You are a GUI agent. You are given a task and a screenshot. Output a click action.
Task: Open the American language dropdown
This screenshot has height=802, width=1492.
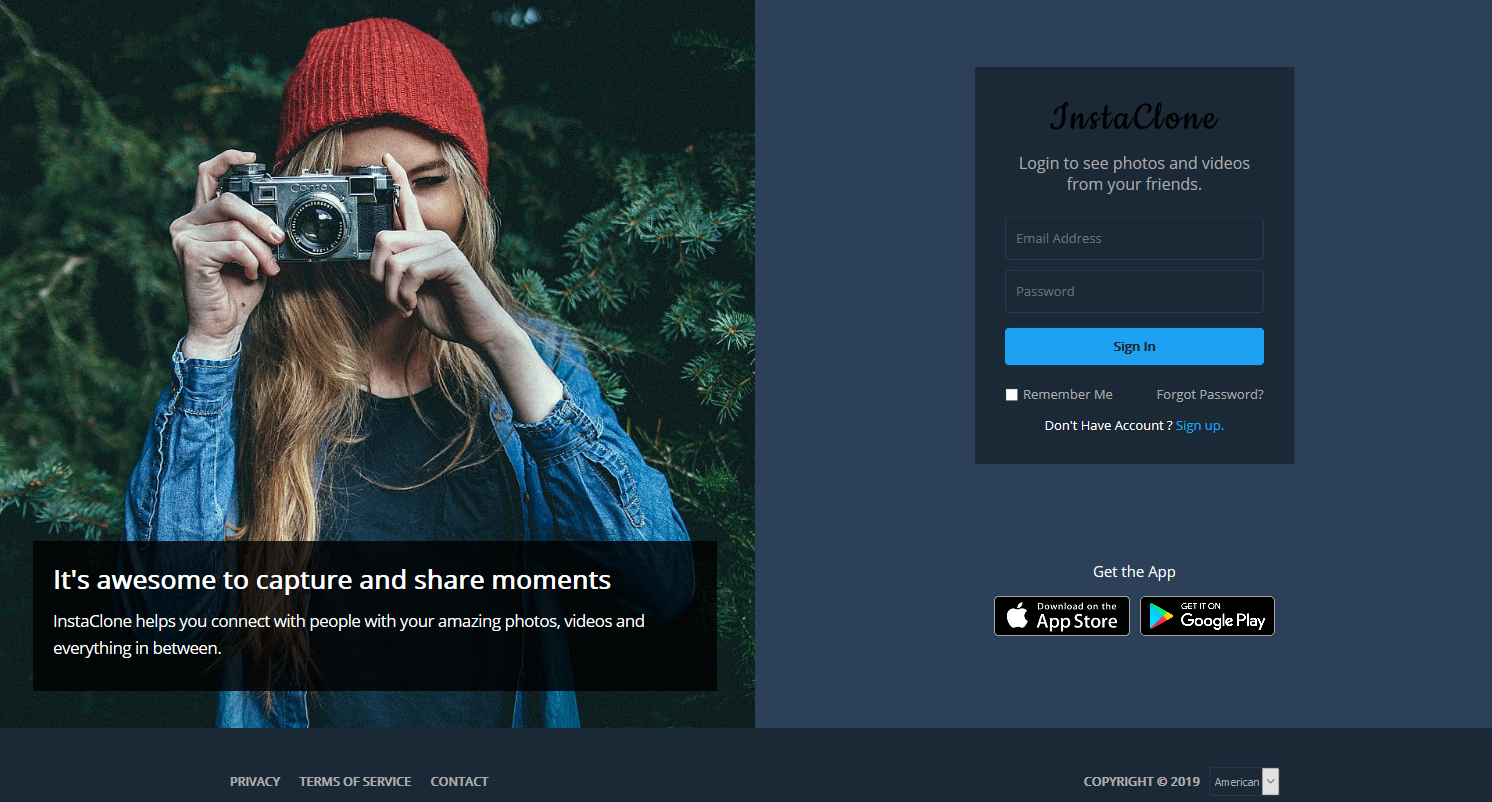pyautogui.click(x=1244, y=782)
